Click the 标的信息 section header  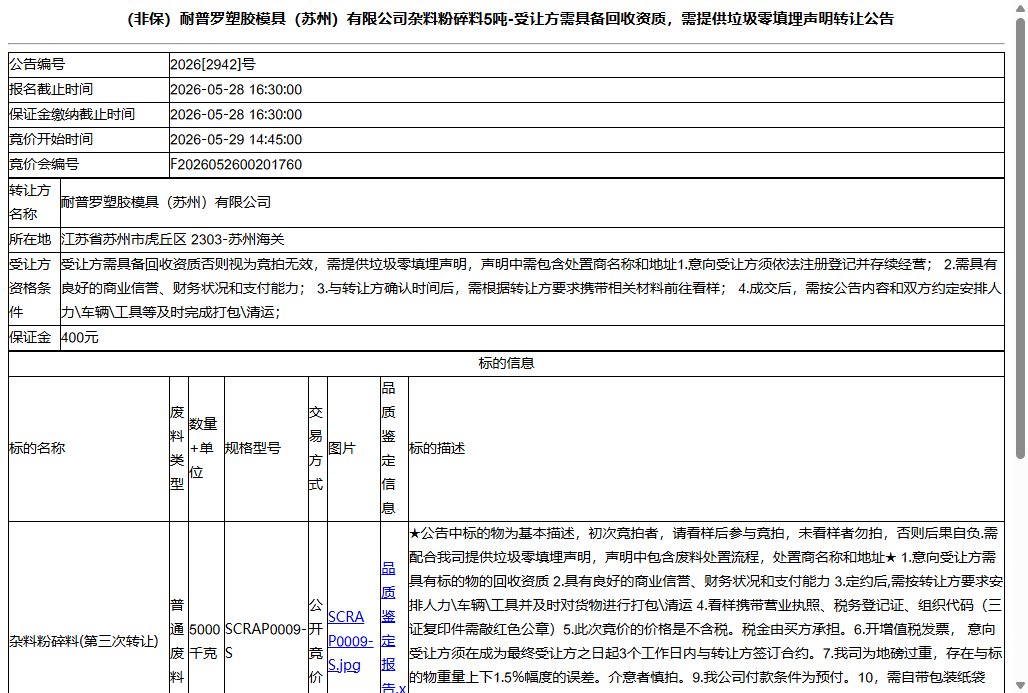[506, 363]
